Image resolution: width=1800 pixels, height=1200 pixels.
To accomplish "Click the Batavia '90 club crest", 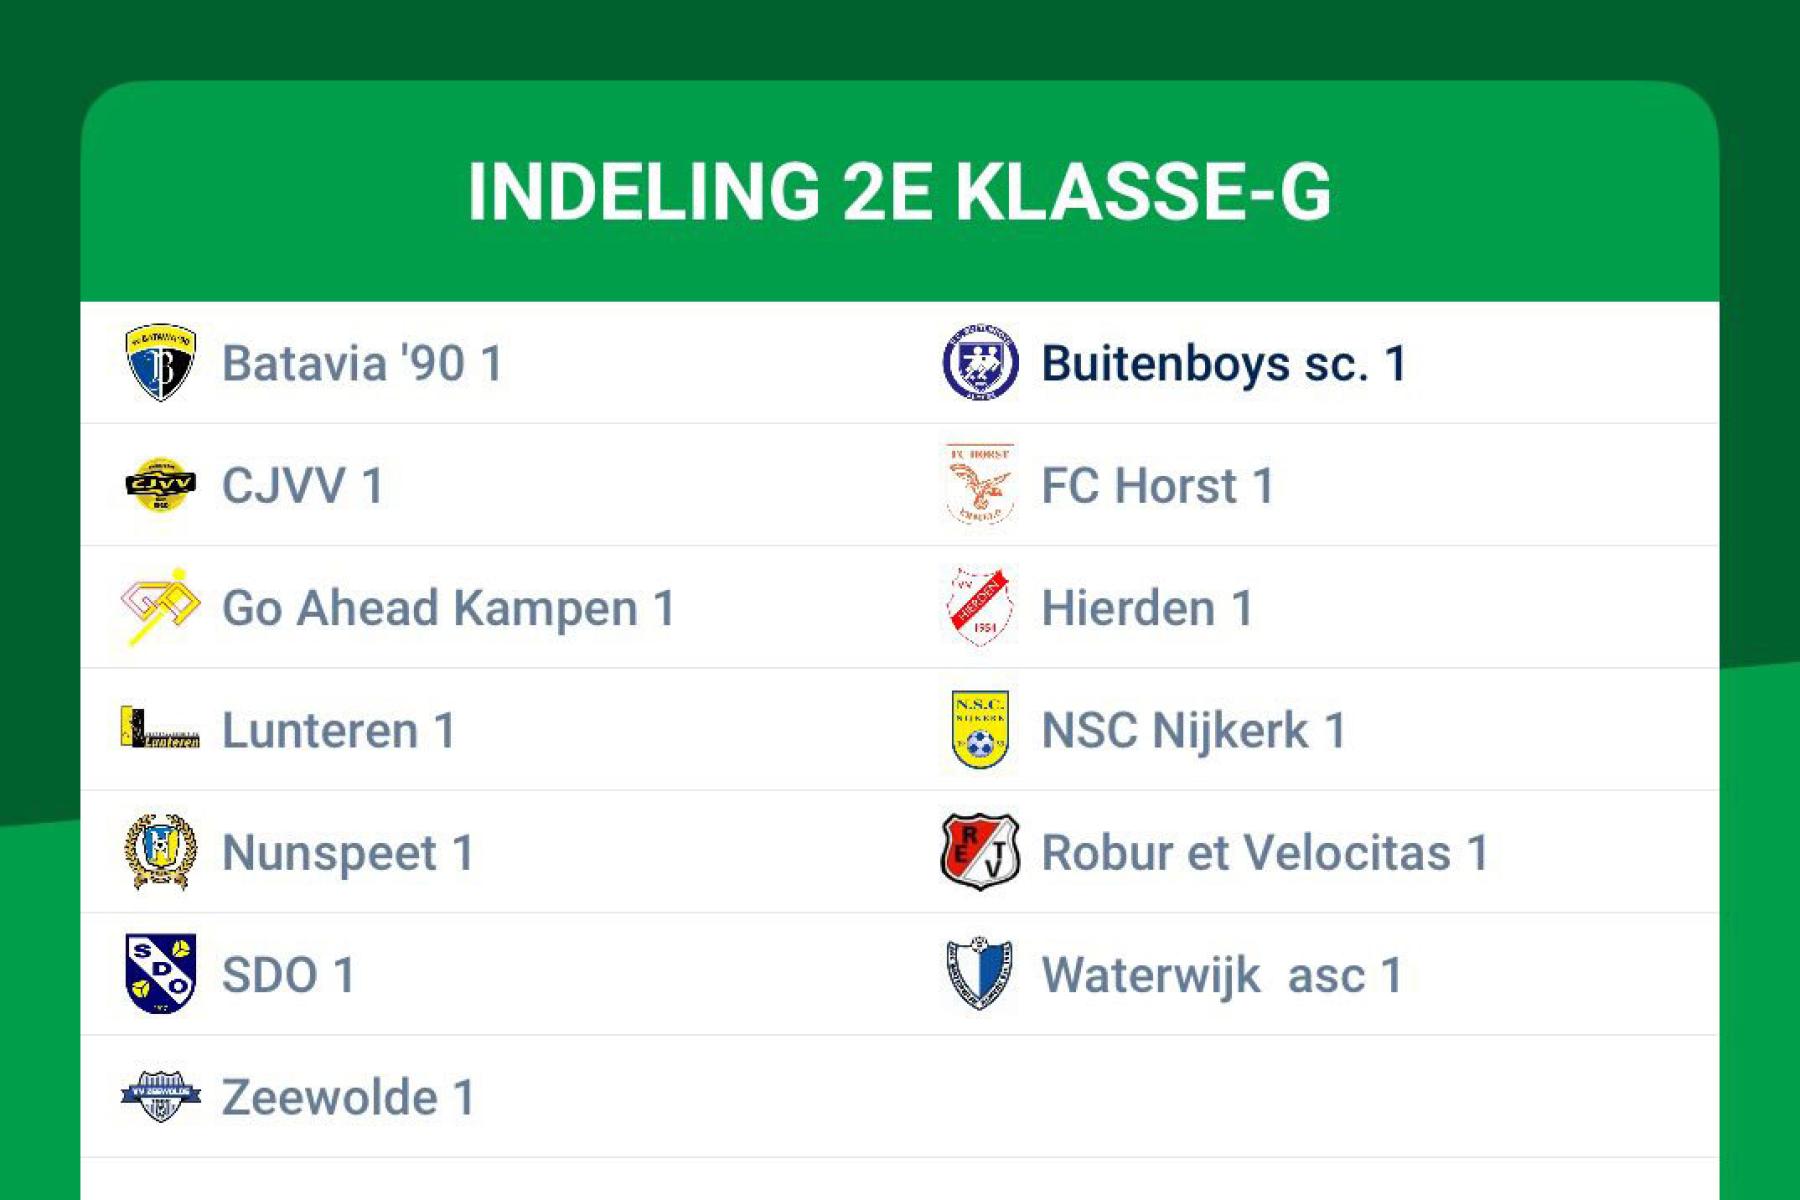I will click(x=160, y=363).
